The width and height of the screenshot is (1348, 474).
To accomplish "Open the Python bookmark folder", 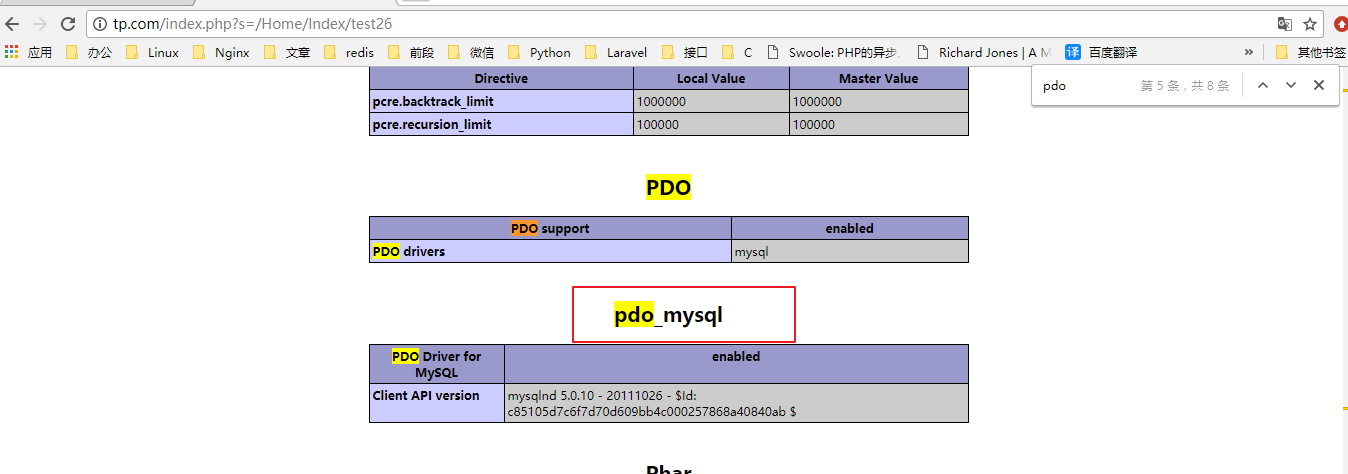I will [540, 53].
